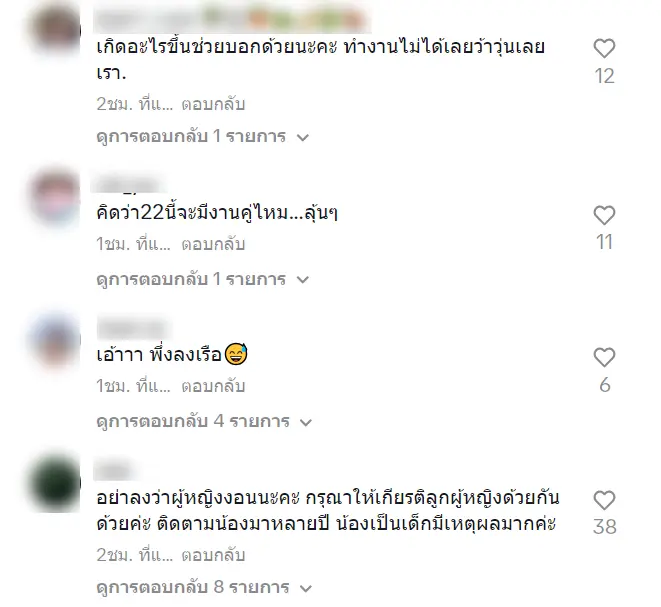Viewport: 661px width, 607px height.
Task: Open third commenter's profile avatar
Action: [54, 340]
